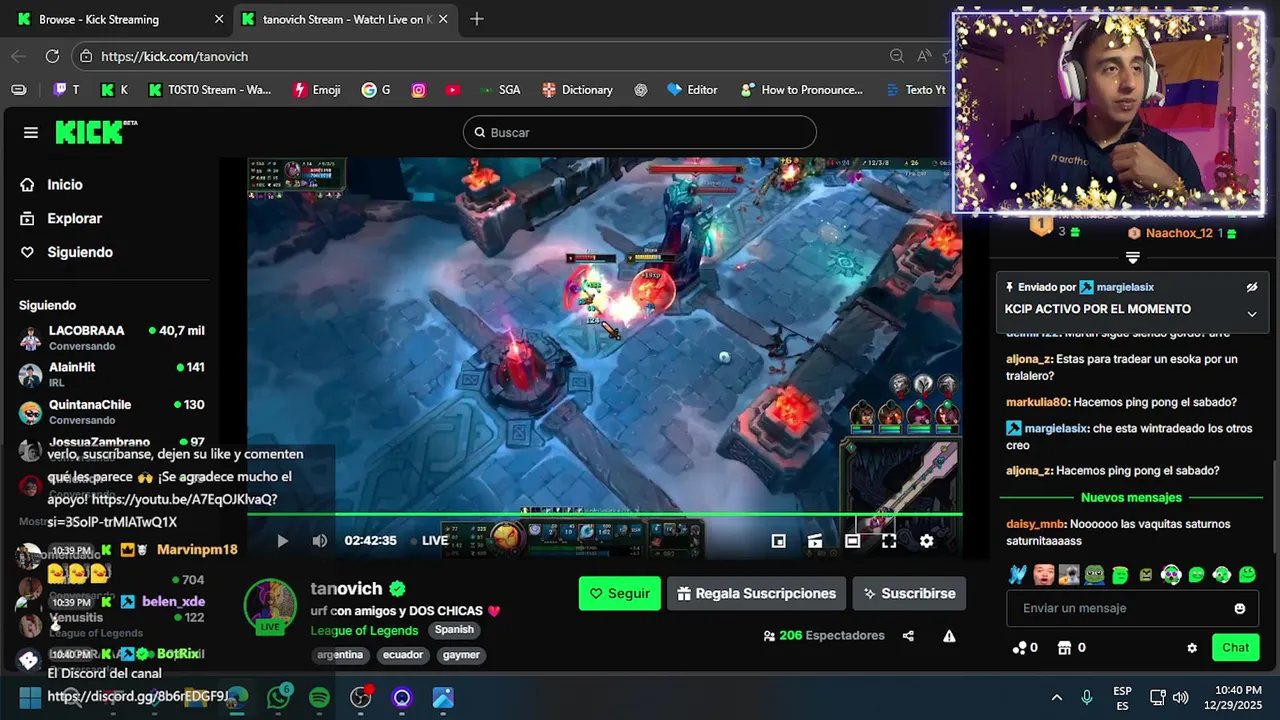Select the tanovich Stream tab

tap(346, 19)
